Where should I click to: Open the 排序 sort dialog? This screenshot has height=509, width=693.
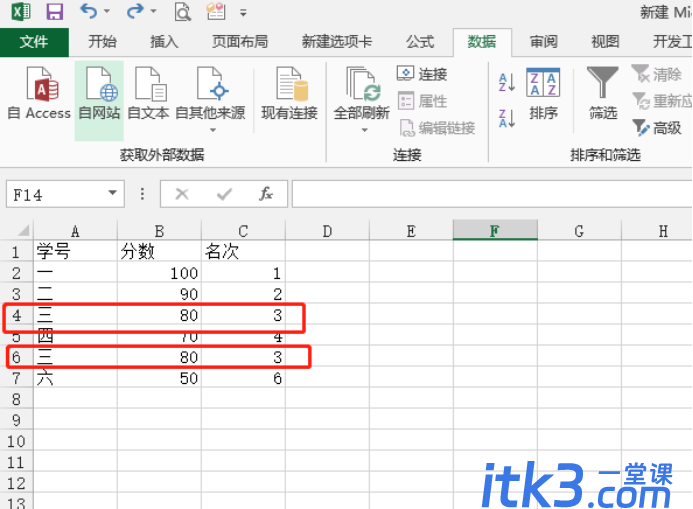point(543,94)
